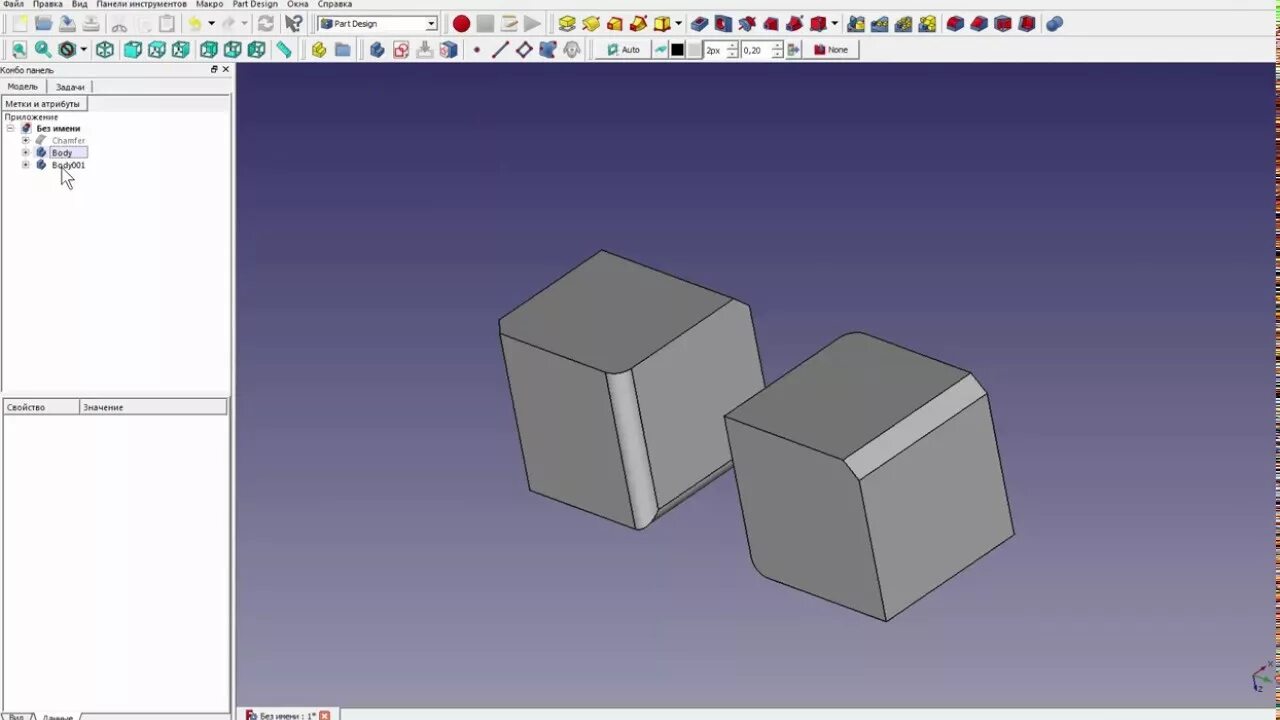This screenshot has height=720, width=1280.
Task: Select the Fillet tool
Action: (955, 23)
